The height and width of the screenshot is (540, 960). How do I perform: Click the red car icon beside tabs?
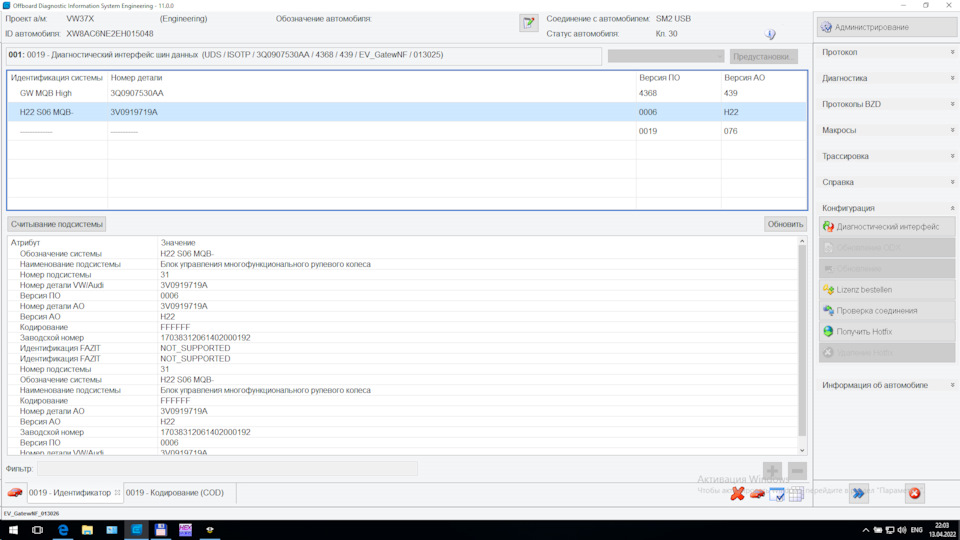(x=15, y=493)
